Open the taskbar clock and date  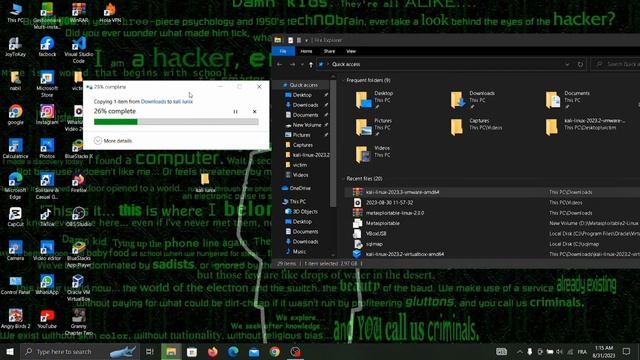tap(604, 351)
